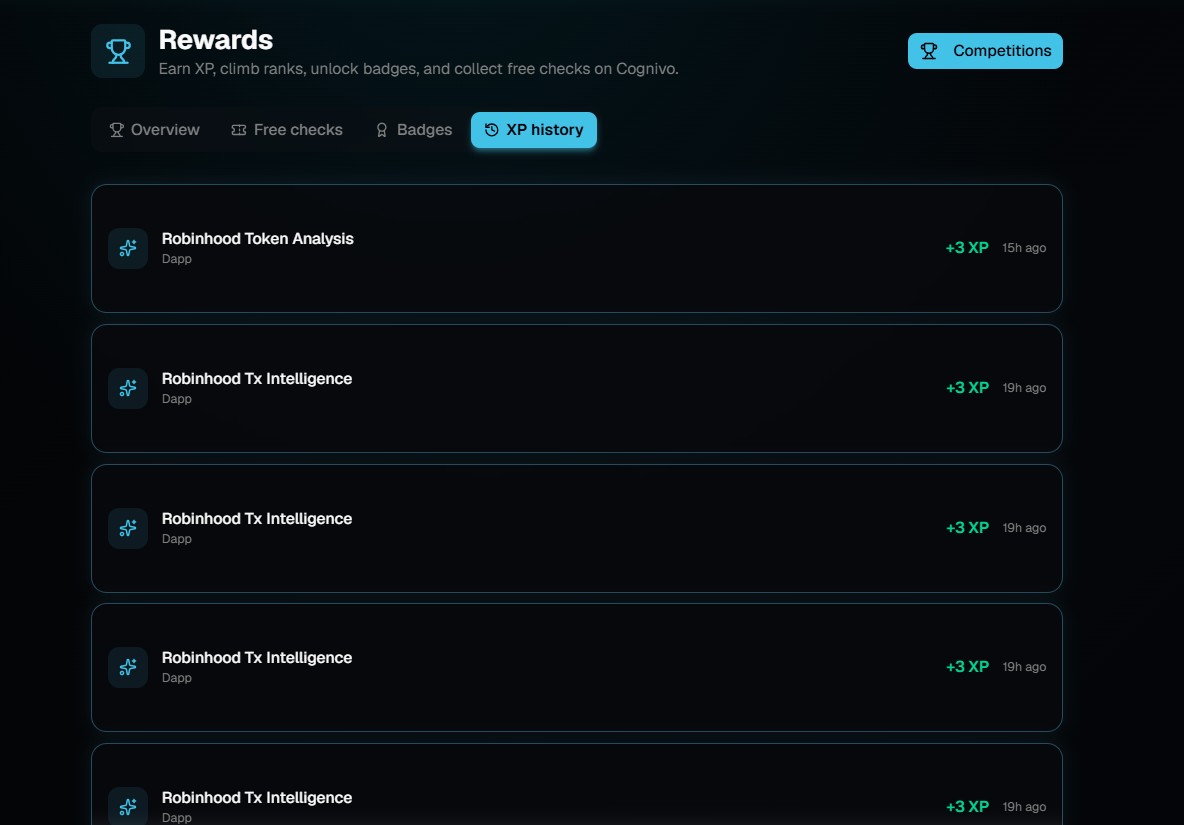Screen dimensions: 1184x825
Task: Switch to the Overview tab
Action: 155,130
